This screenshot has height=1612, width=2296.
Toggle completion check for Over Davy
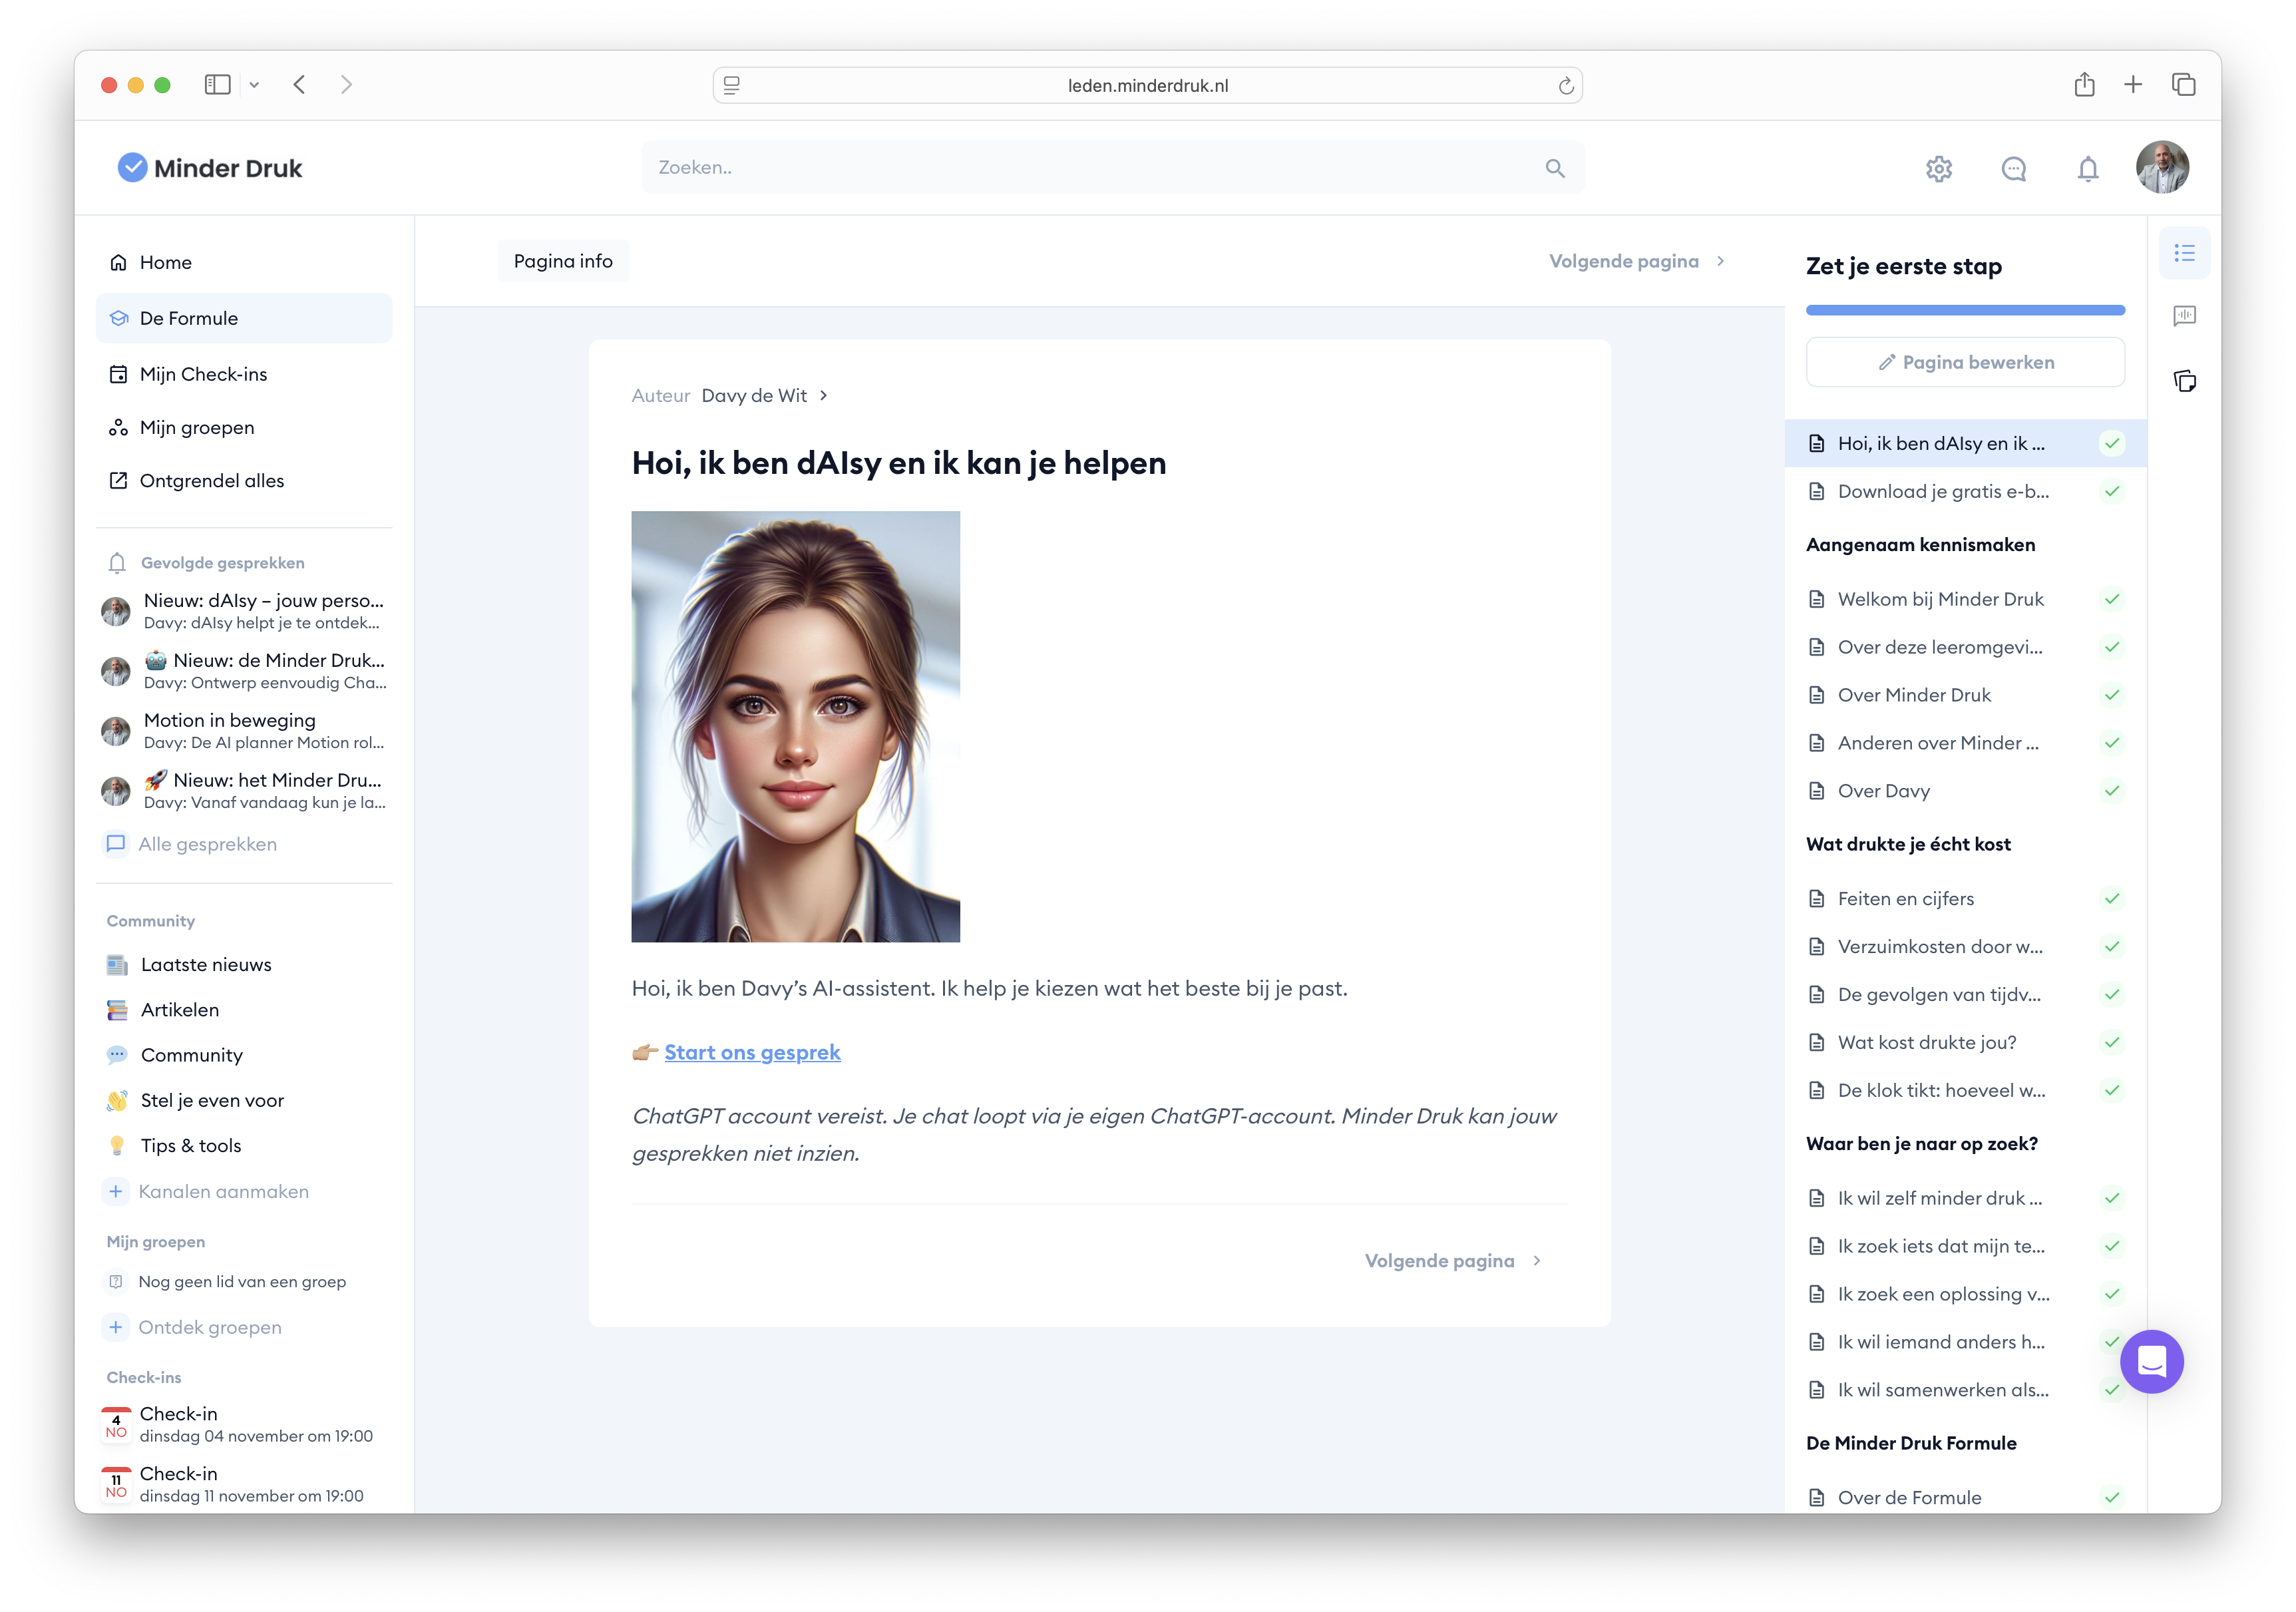pyautogui.click(x=2111, y=791)
